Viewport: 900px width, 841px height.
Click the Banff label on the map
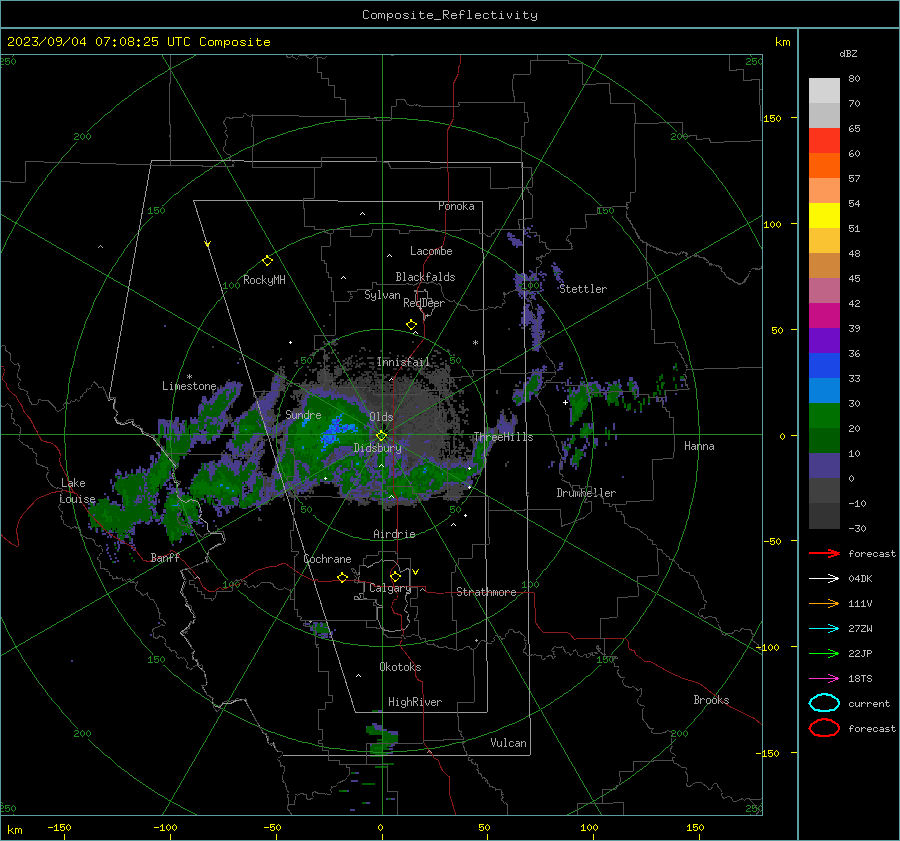tap(165, 558)
